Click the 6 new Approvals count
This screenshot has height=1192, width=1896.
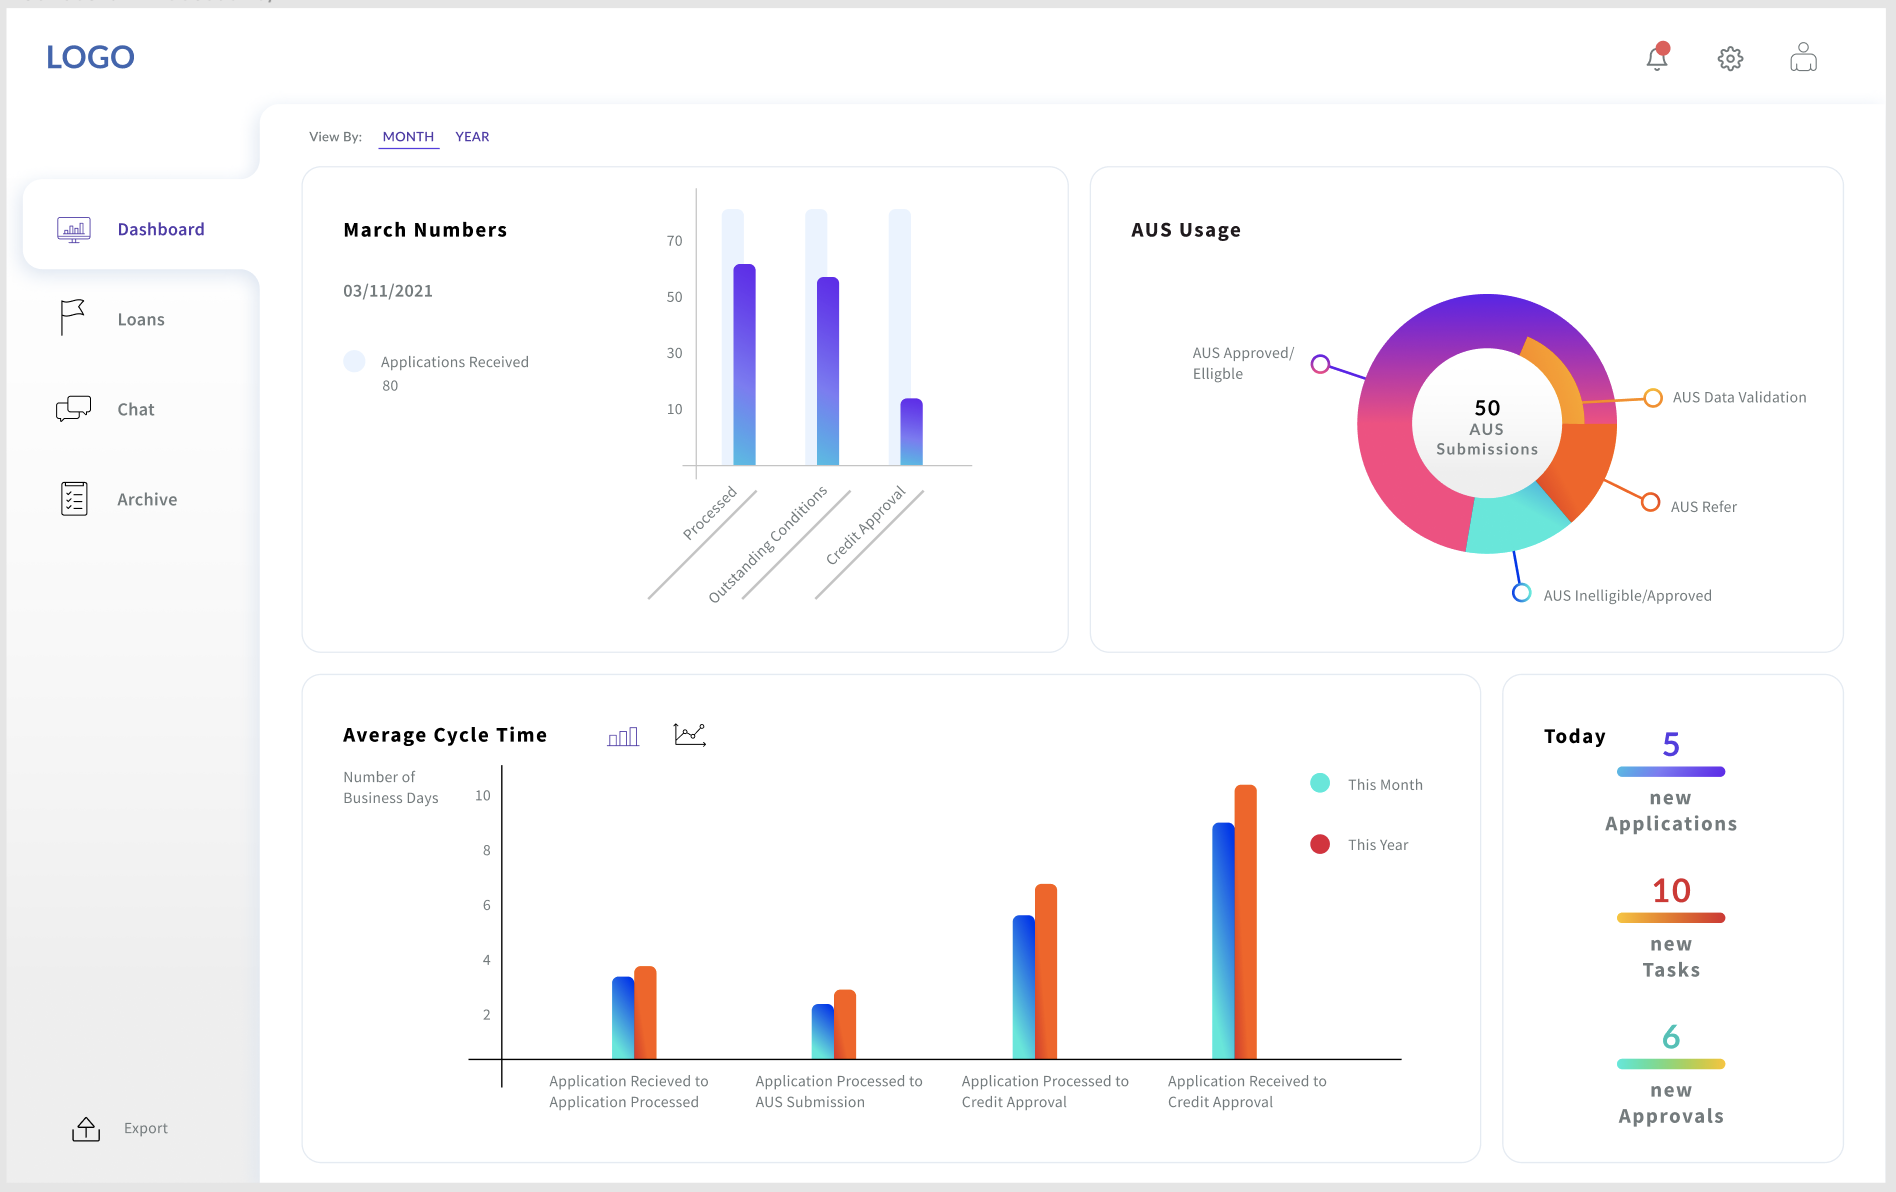1671,1037
